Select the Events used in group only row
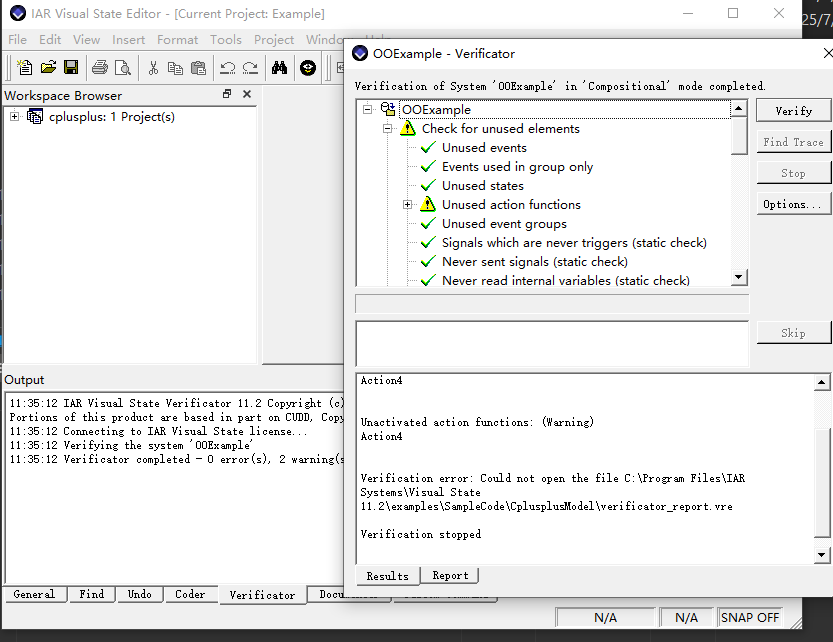This screenshot has height=642, width=833. (517, 167)
